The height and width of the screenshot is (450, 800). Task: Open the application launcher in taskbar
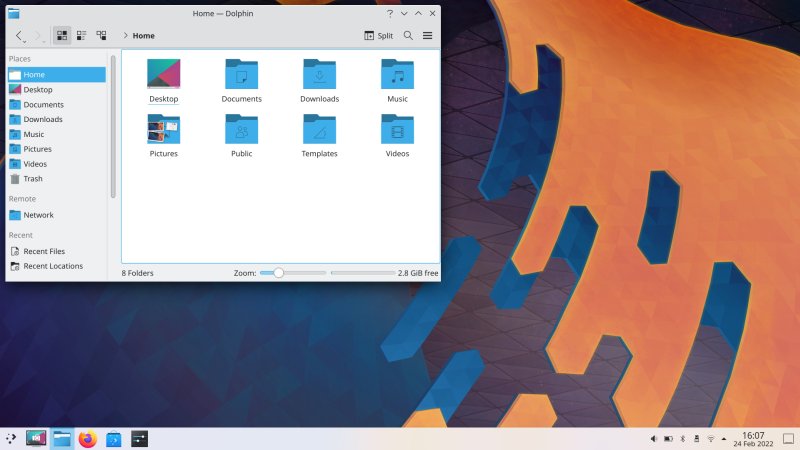tap(11, 438)
